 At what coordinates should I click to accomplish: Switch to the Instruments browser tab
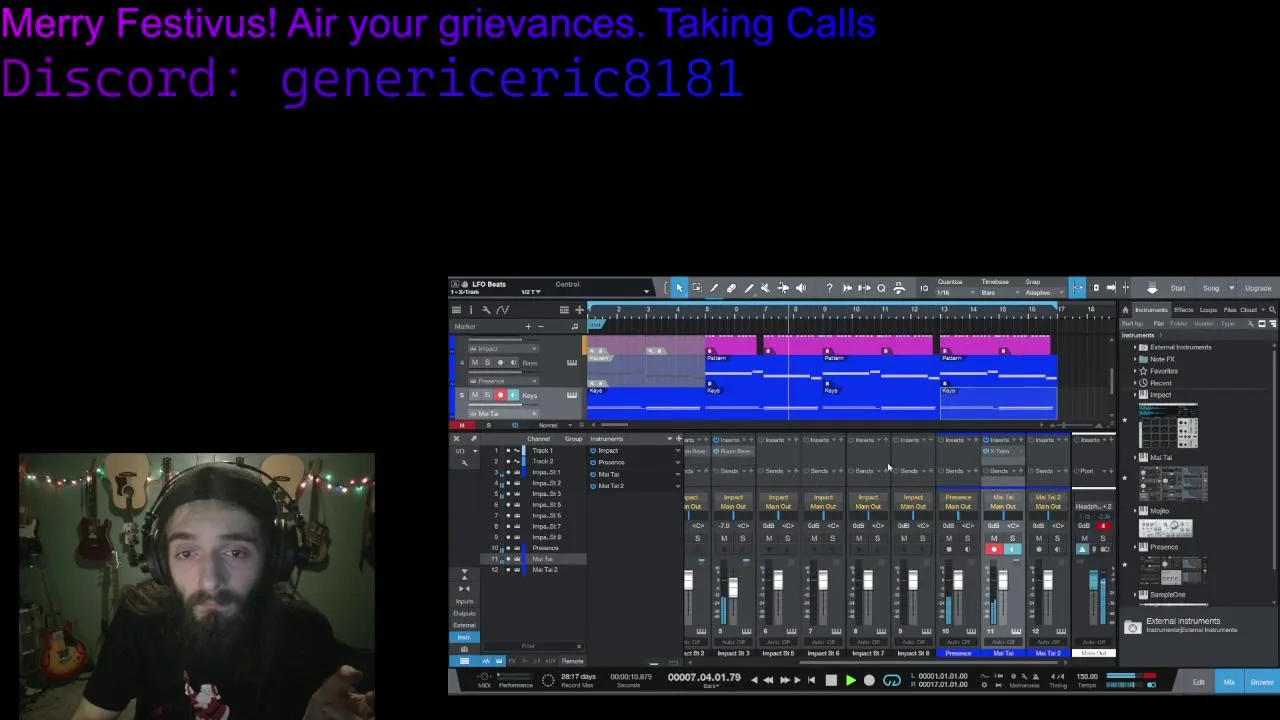pos(1151,310)
